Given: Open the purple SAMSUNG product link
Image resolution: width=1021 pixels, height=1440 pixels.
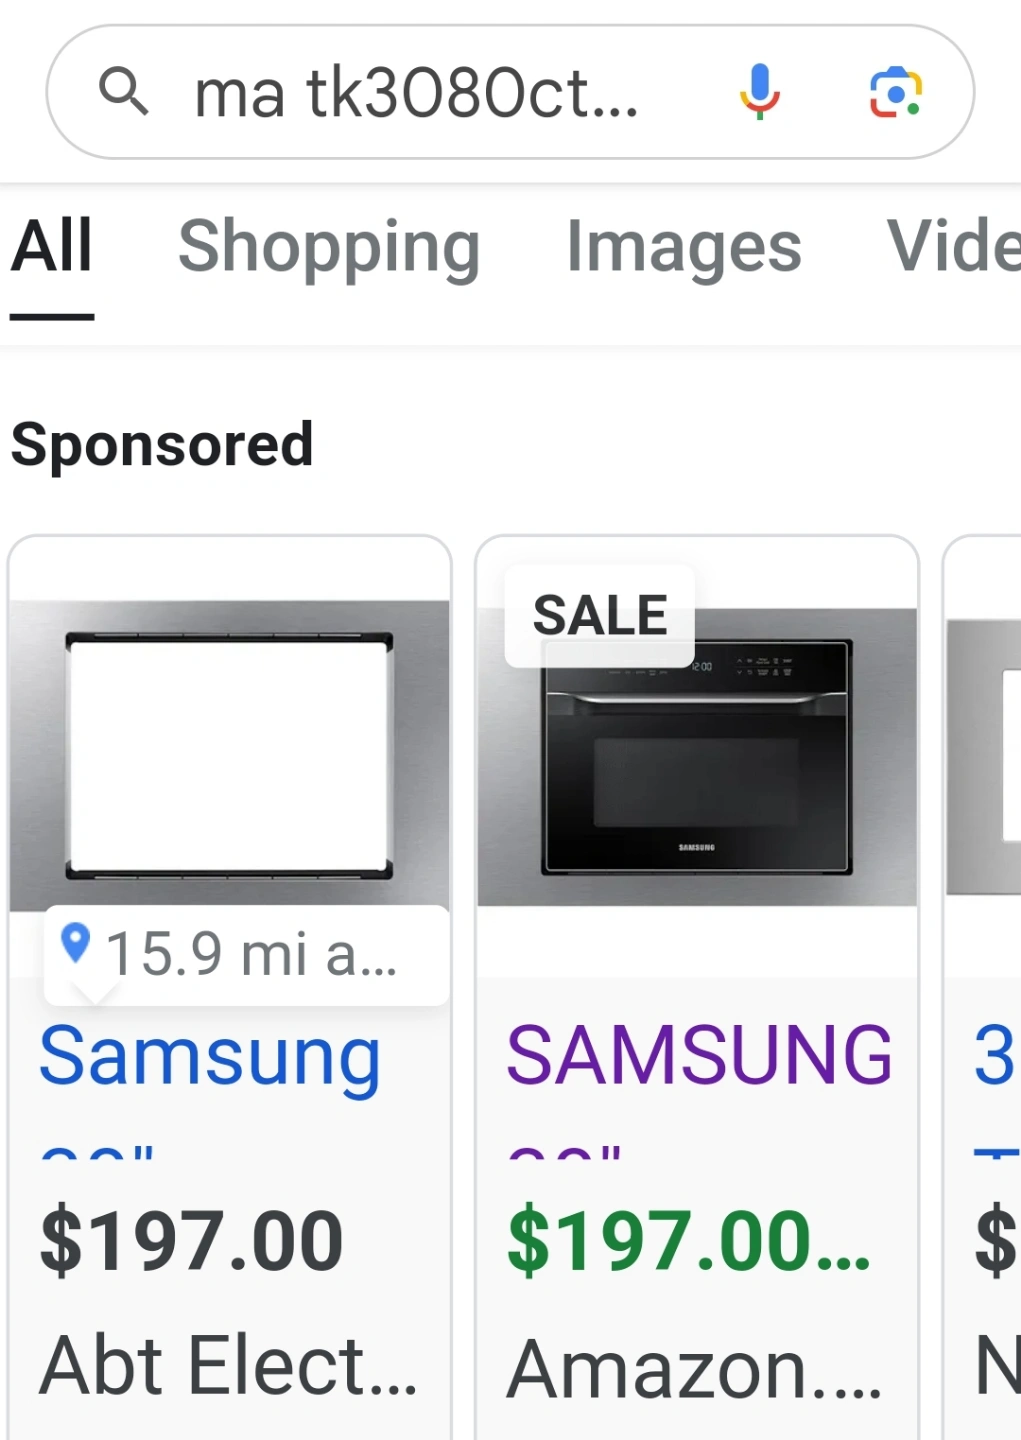Looking at the screenshot, I should coord(699,1055).
